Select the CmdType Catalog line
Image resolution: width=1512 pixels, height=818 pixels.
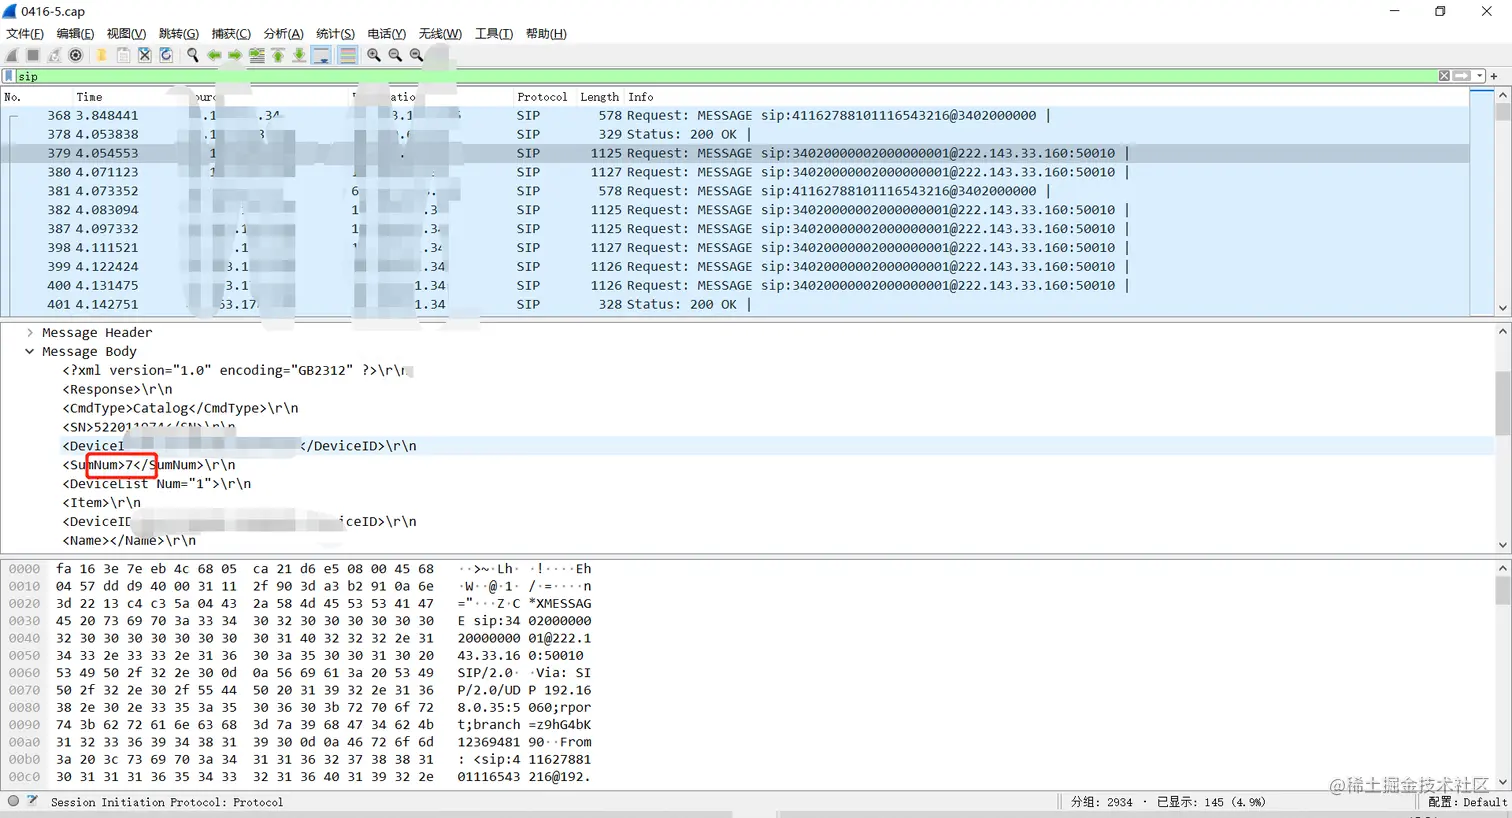180,408
